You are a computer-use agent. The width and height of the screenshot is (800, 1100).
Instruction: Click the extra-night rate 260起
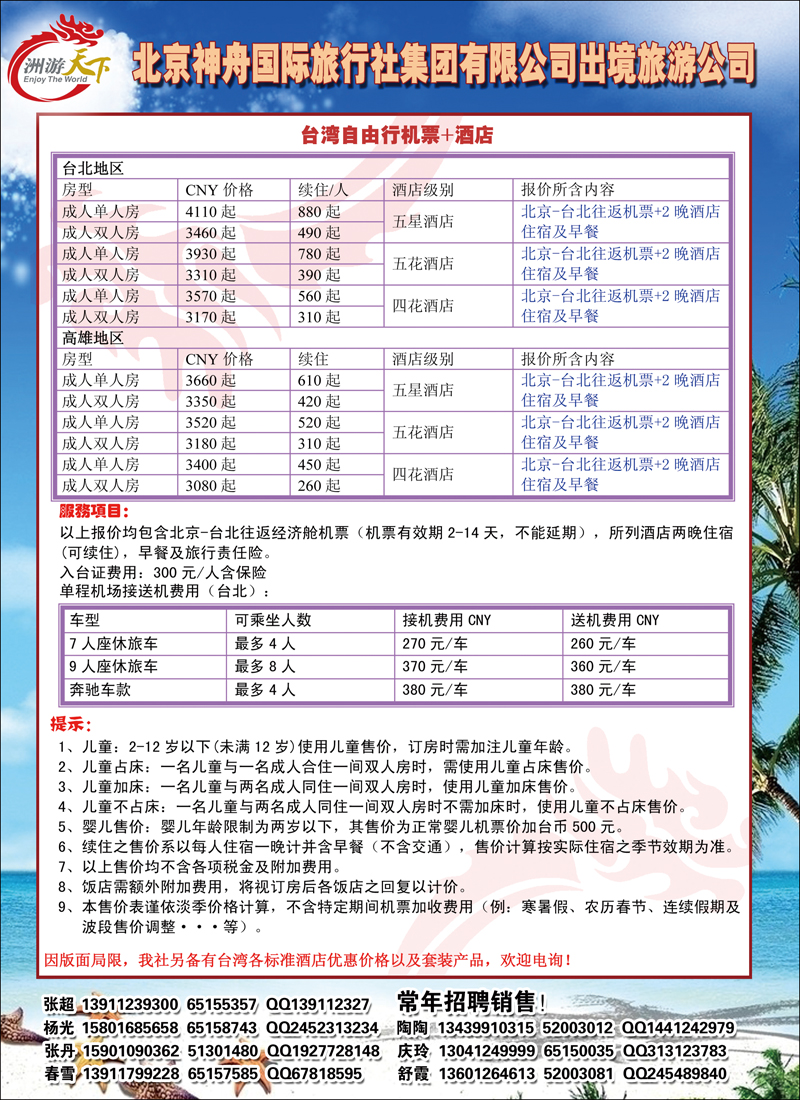pos(319,485)
